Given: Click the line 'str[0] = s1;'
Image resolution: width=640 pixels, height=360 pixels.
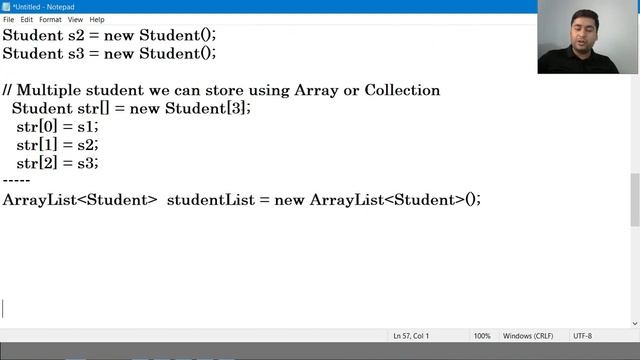Looking at the screenshot, I should coord(58,127).
